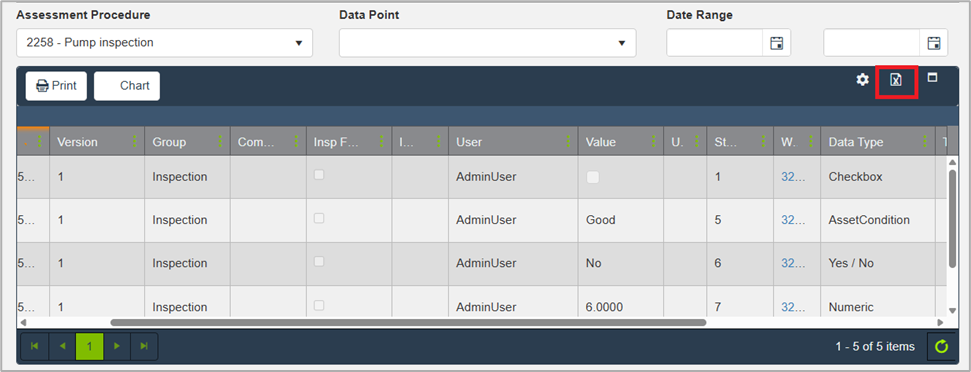Open Value column menu dots
The image size is (971, 372).
coord(654,142)
